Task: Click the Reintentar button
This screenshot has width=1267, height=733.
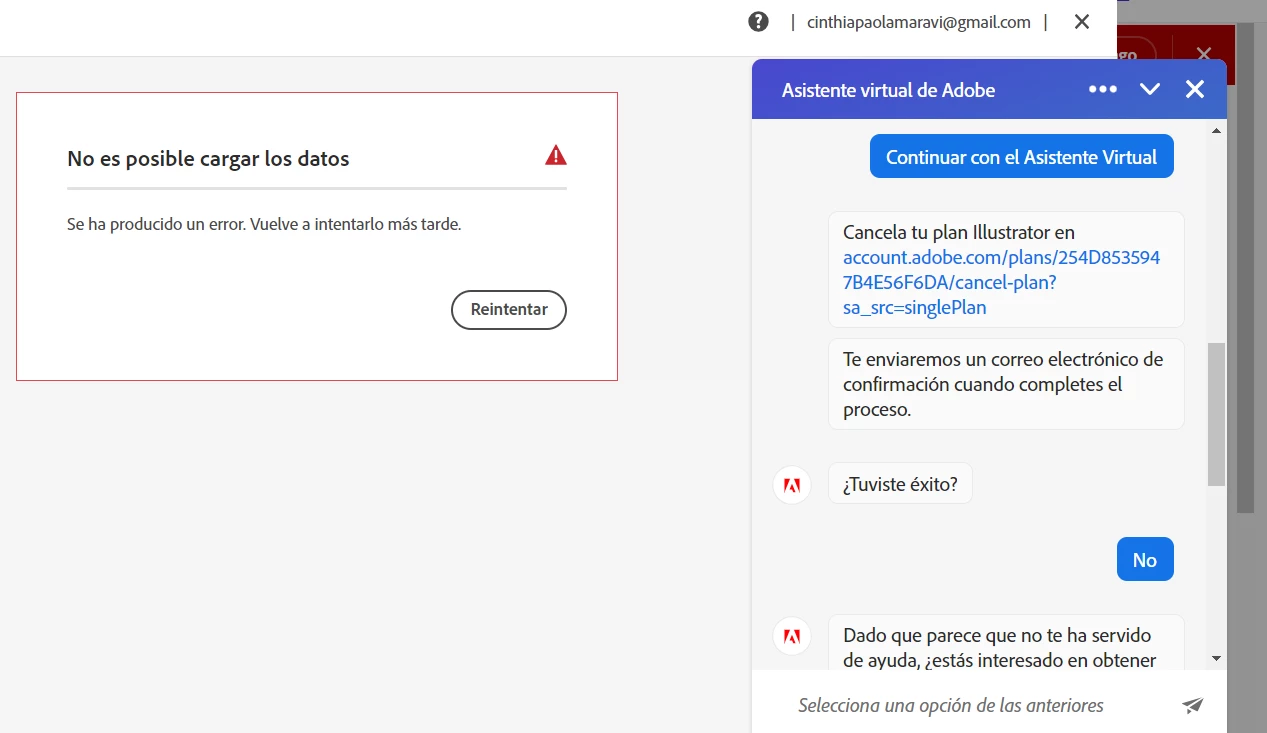Action: pyautogui.click(x=509, y=310)
